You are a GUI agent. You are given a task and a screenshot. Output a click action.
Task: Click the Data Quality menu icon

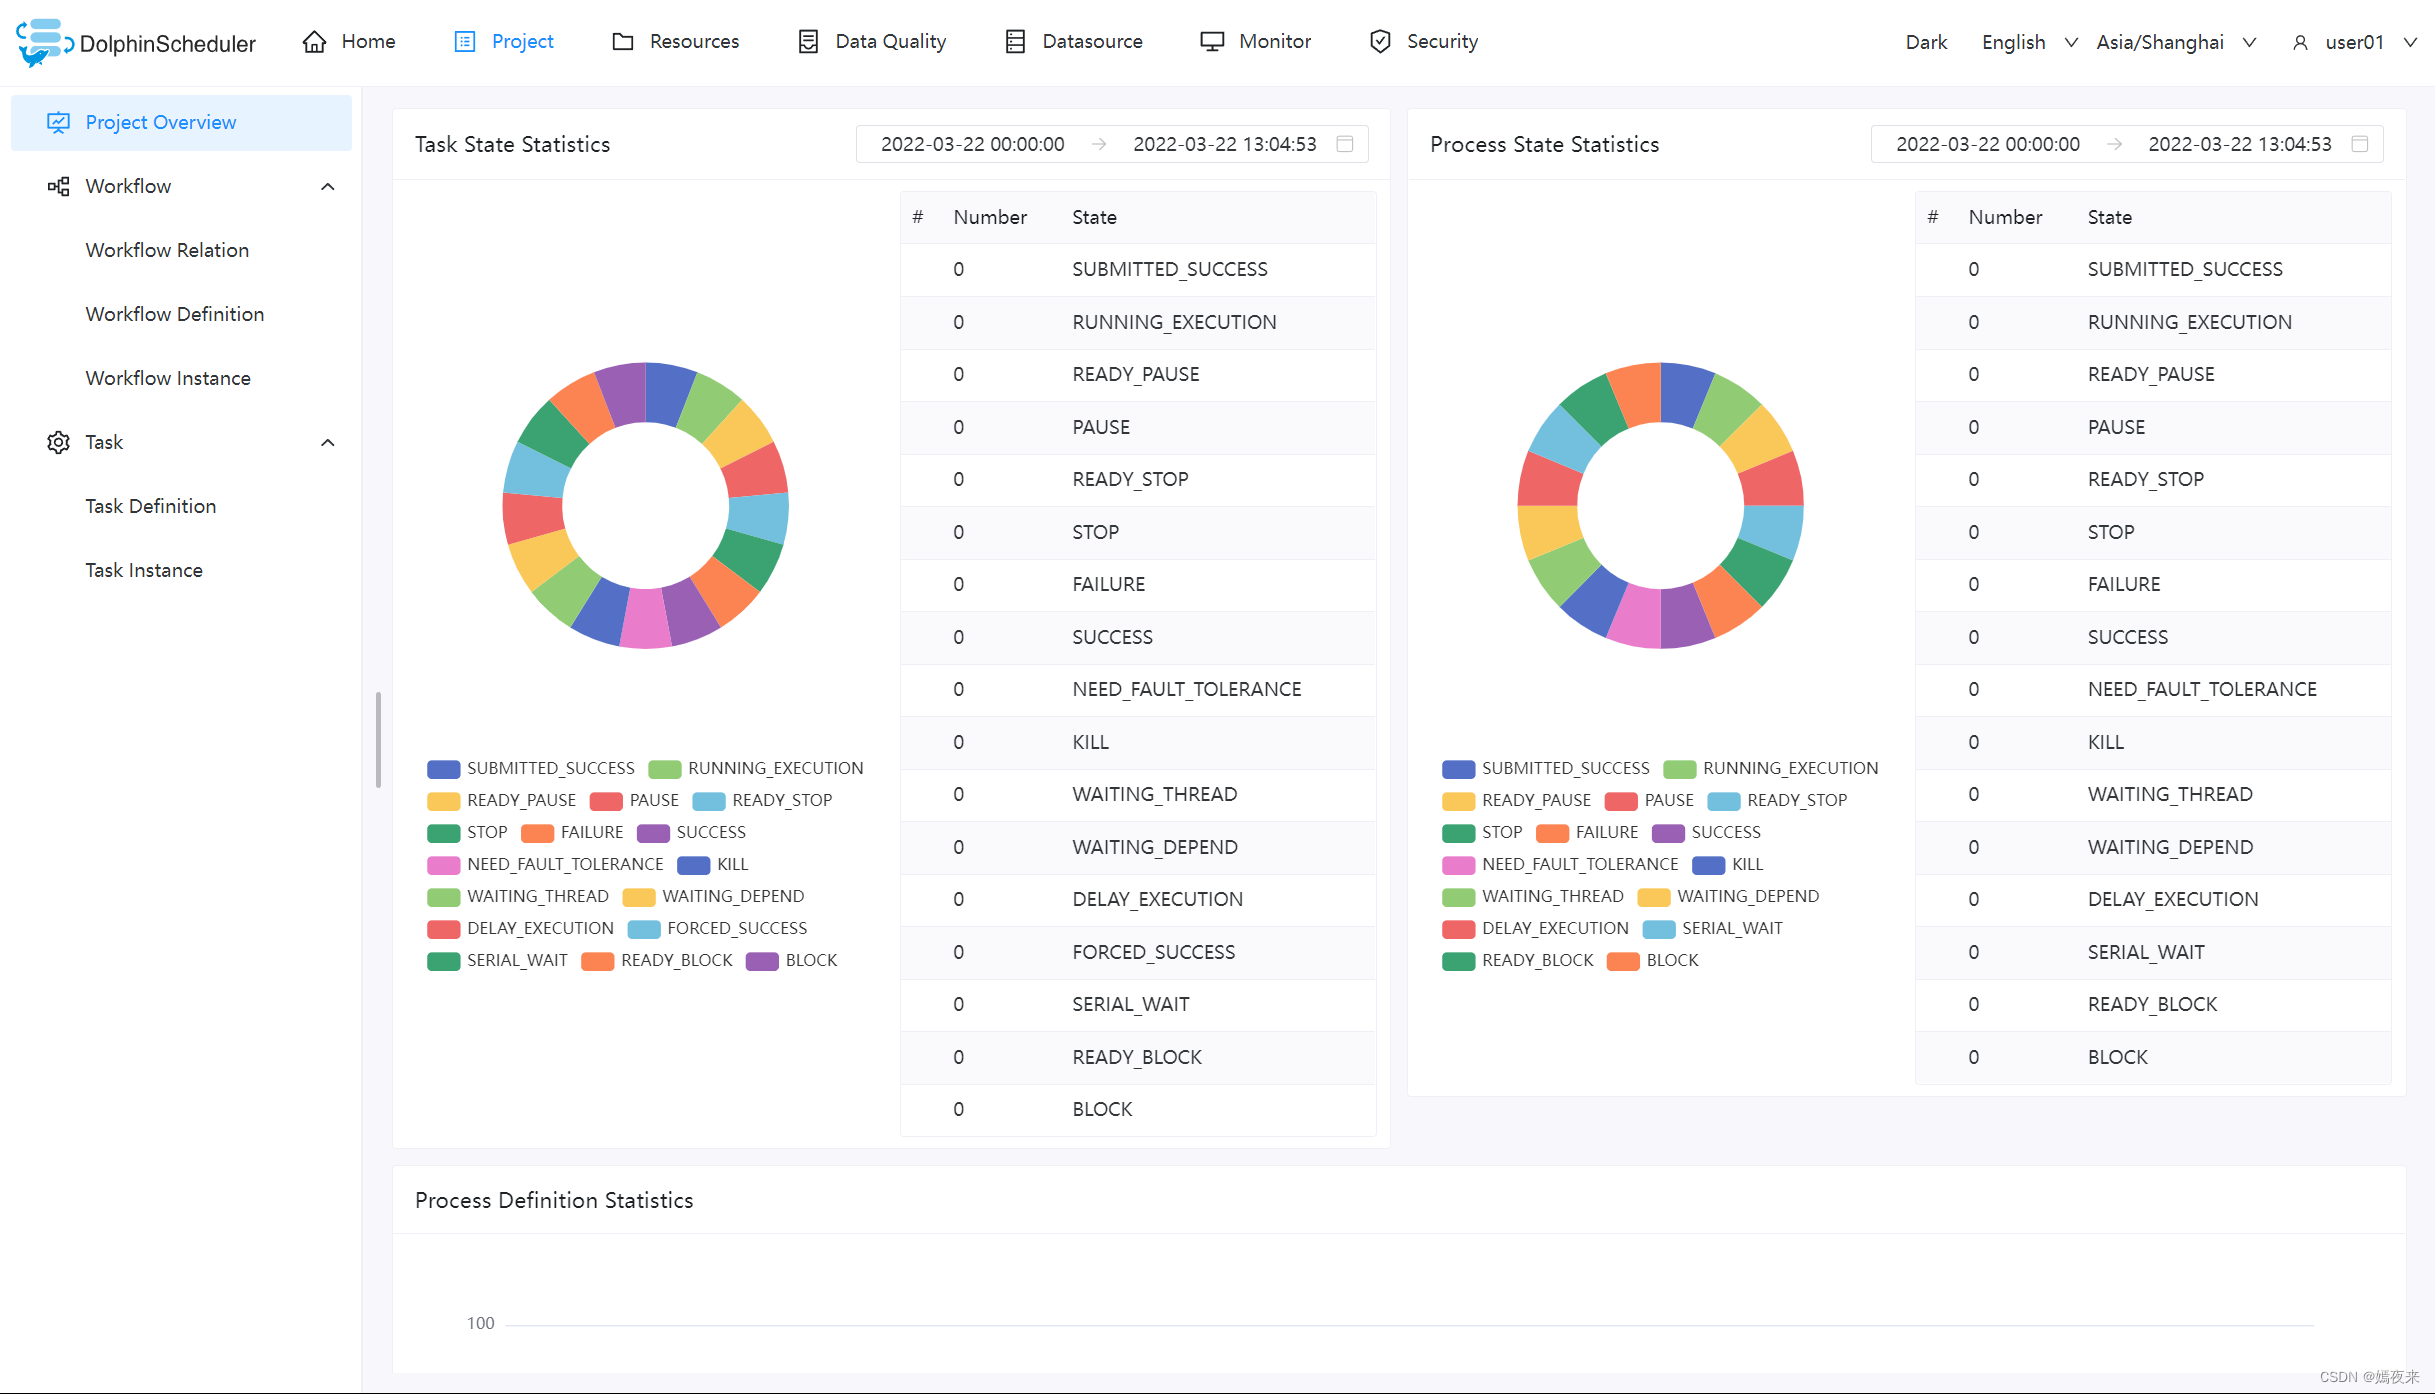tap(806, 42)
